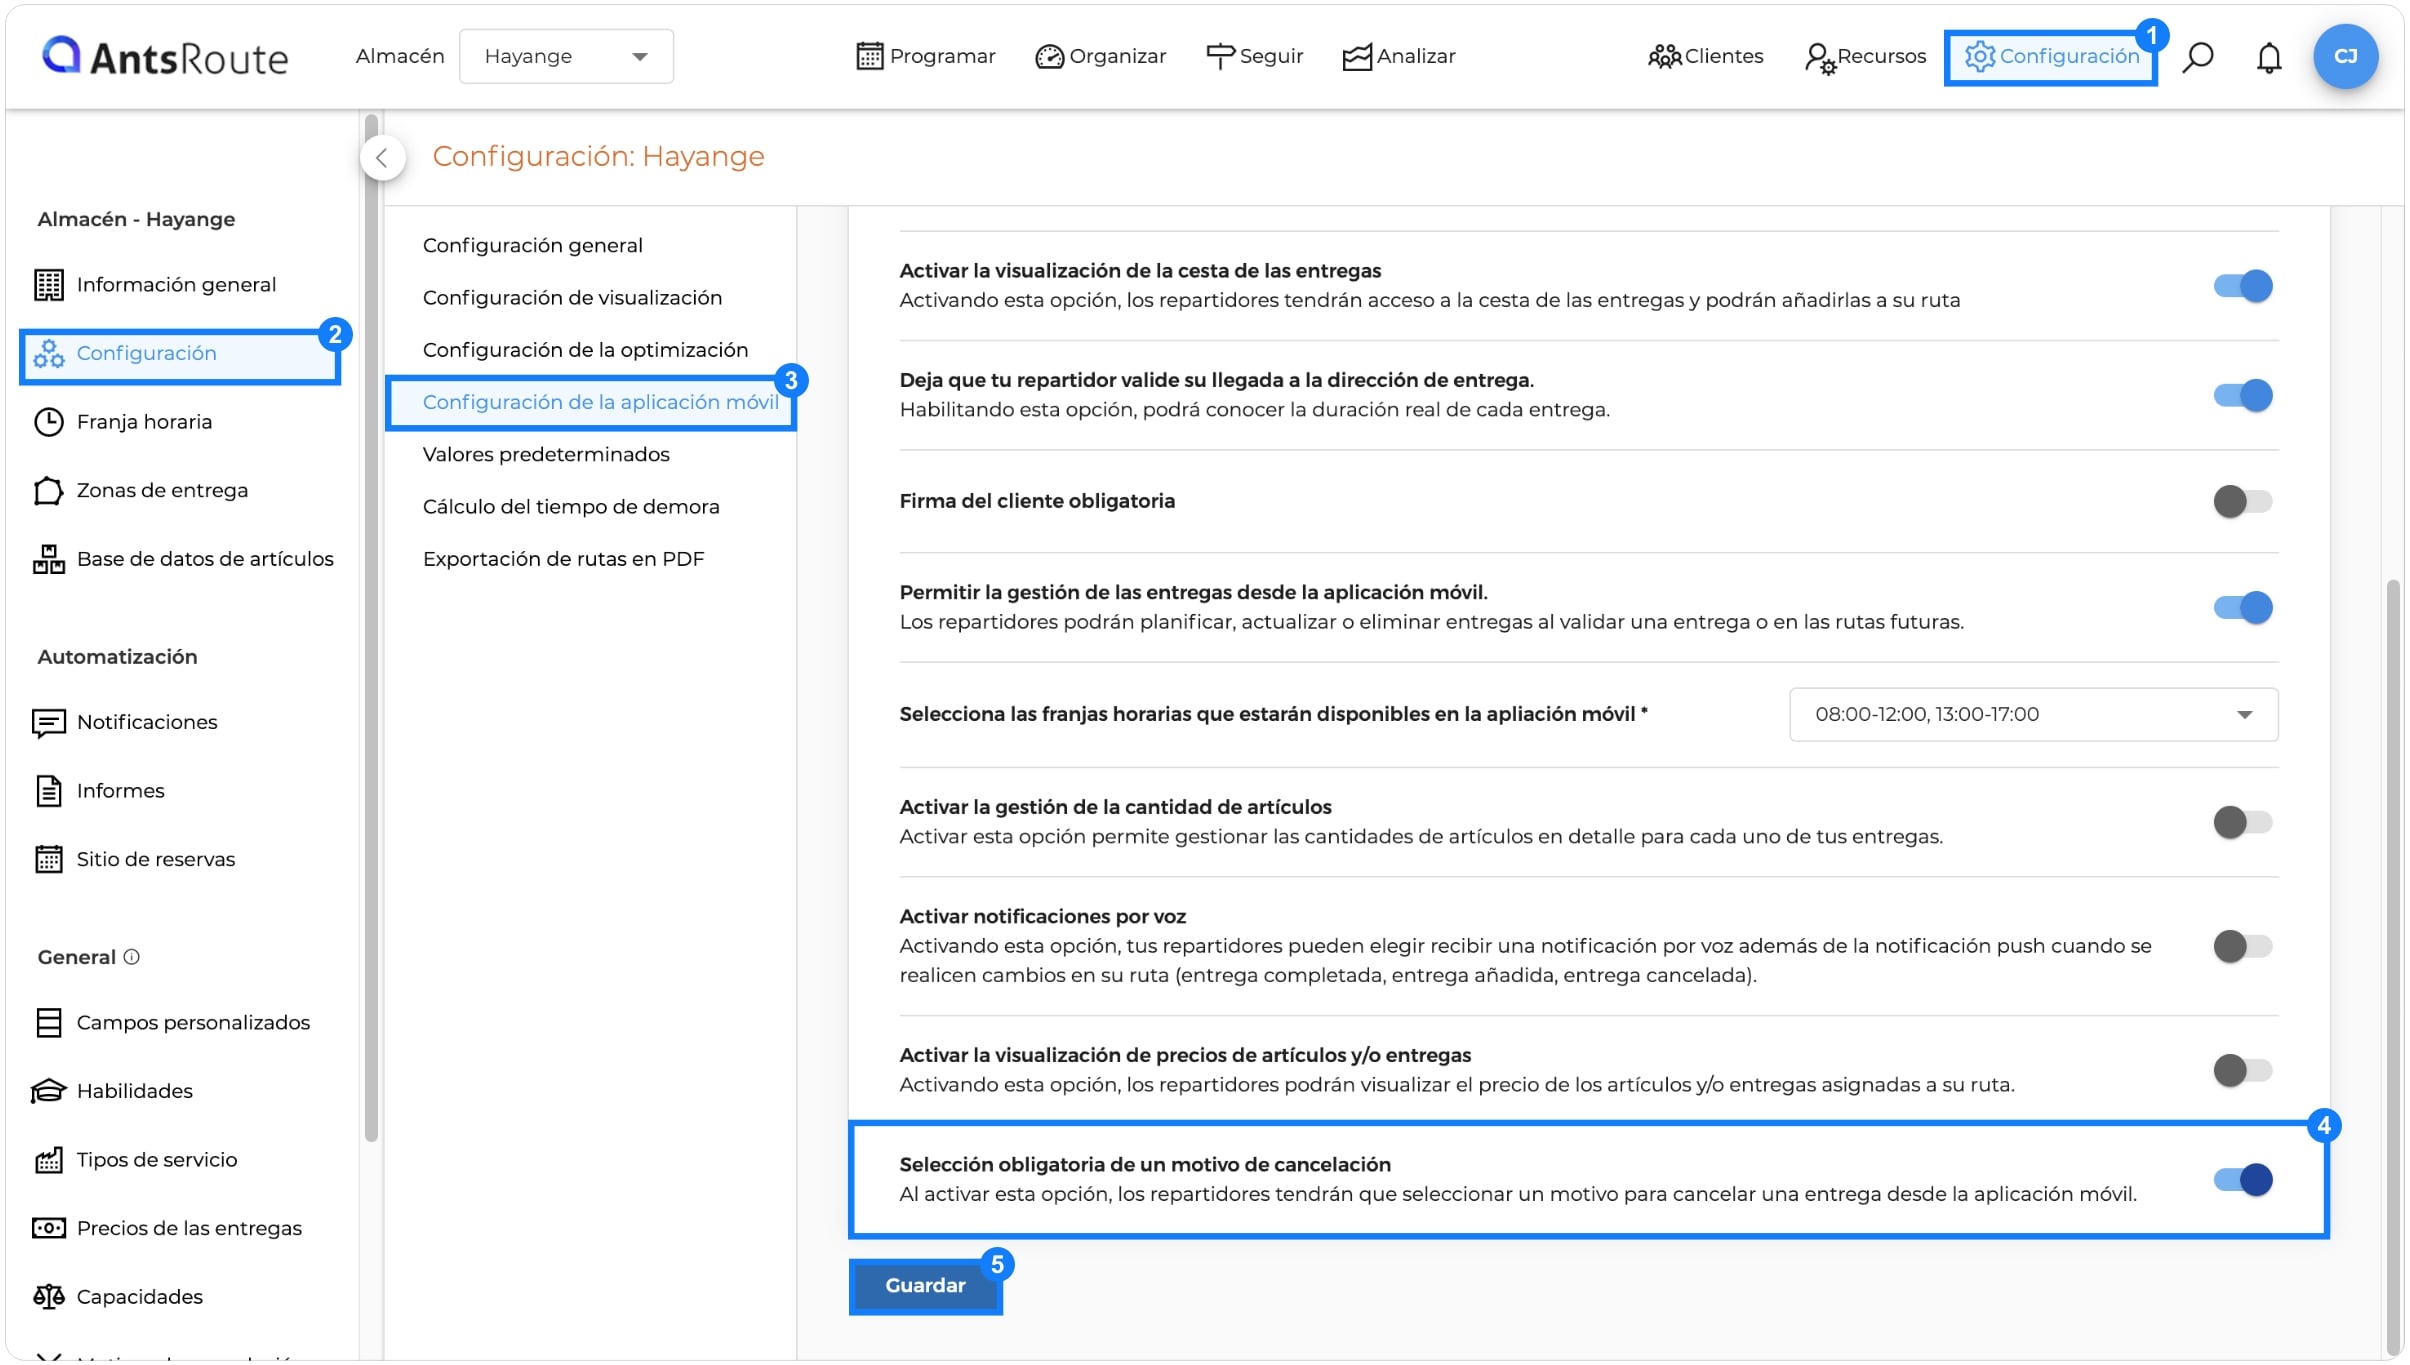Click the main content vertical scrollbar
Screen dimensions: 2410x1365
click(2393, 965)
